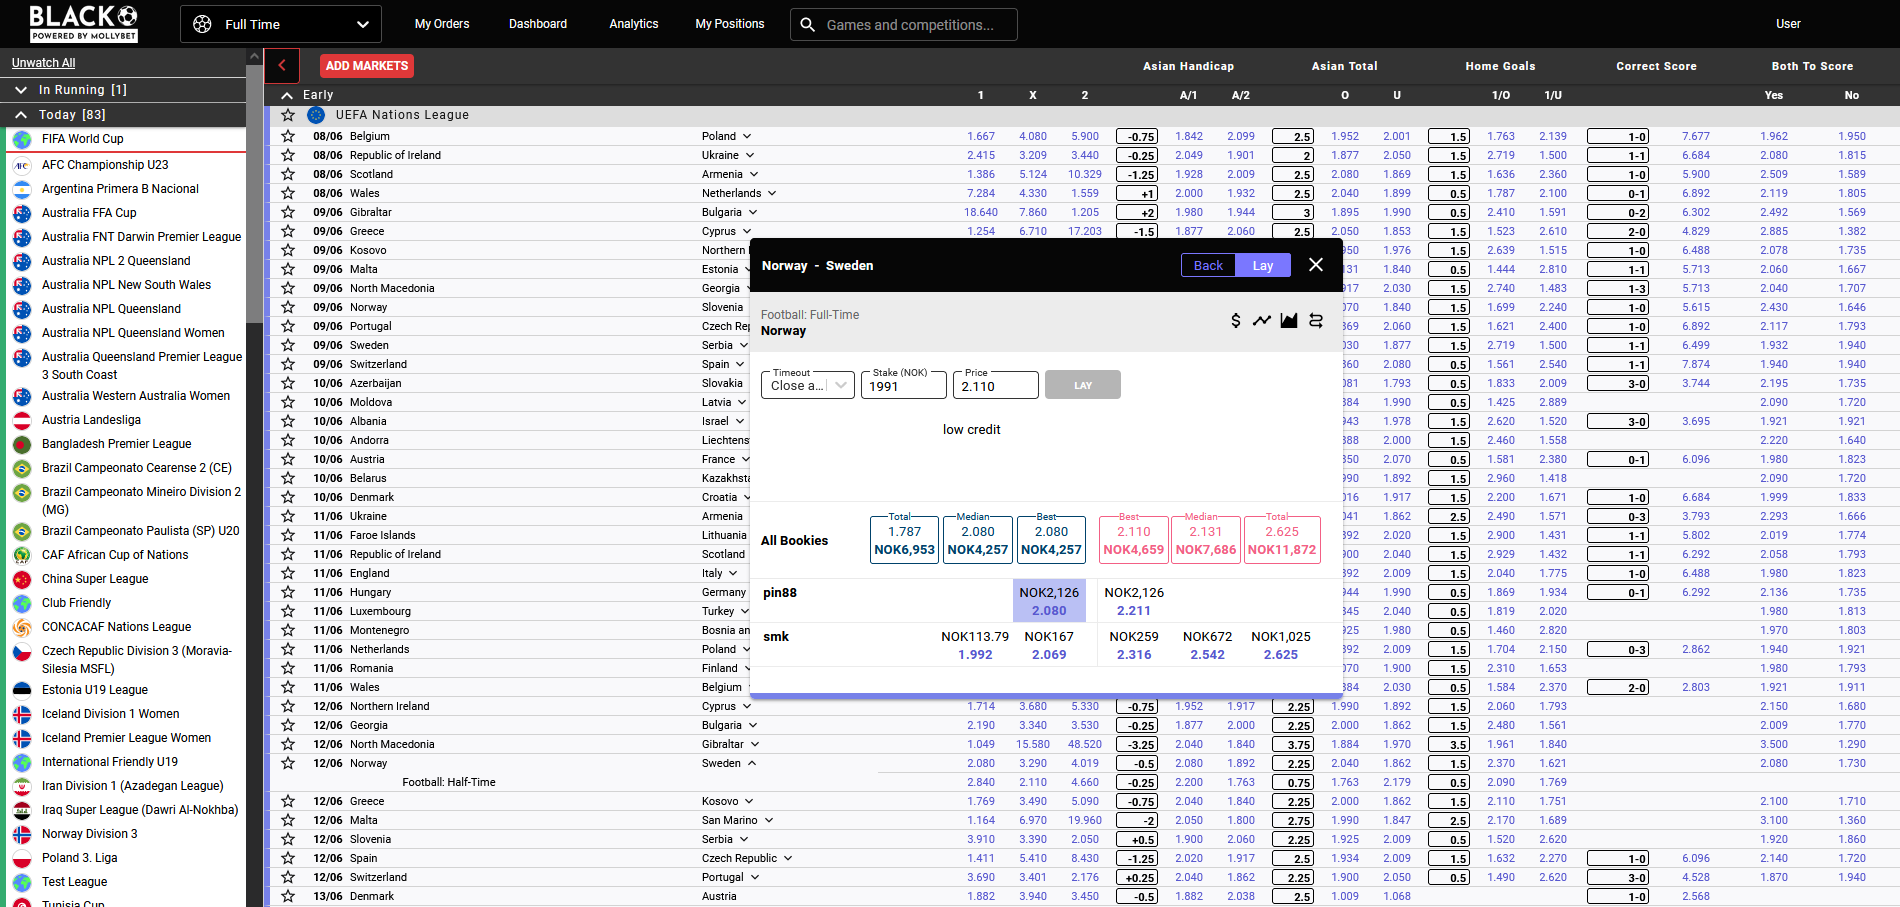Open the line chart icon in bet slip
1900x907 pixels.
pos(1262,321)
